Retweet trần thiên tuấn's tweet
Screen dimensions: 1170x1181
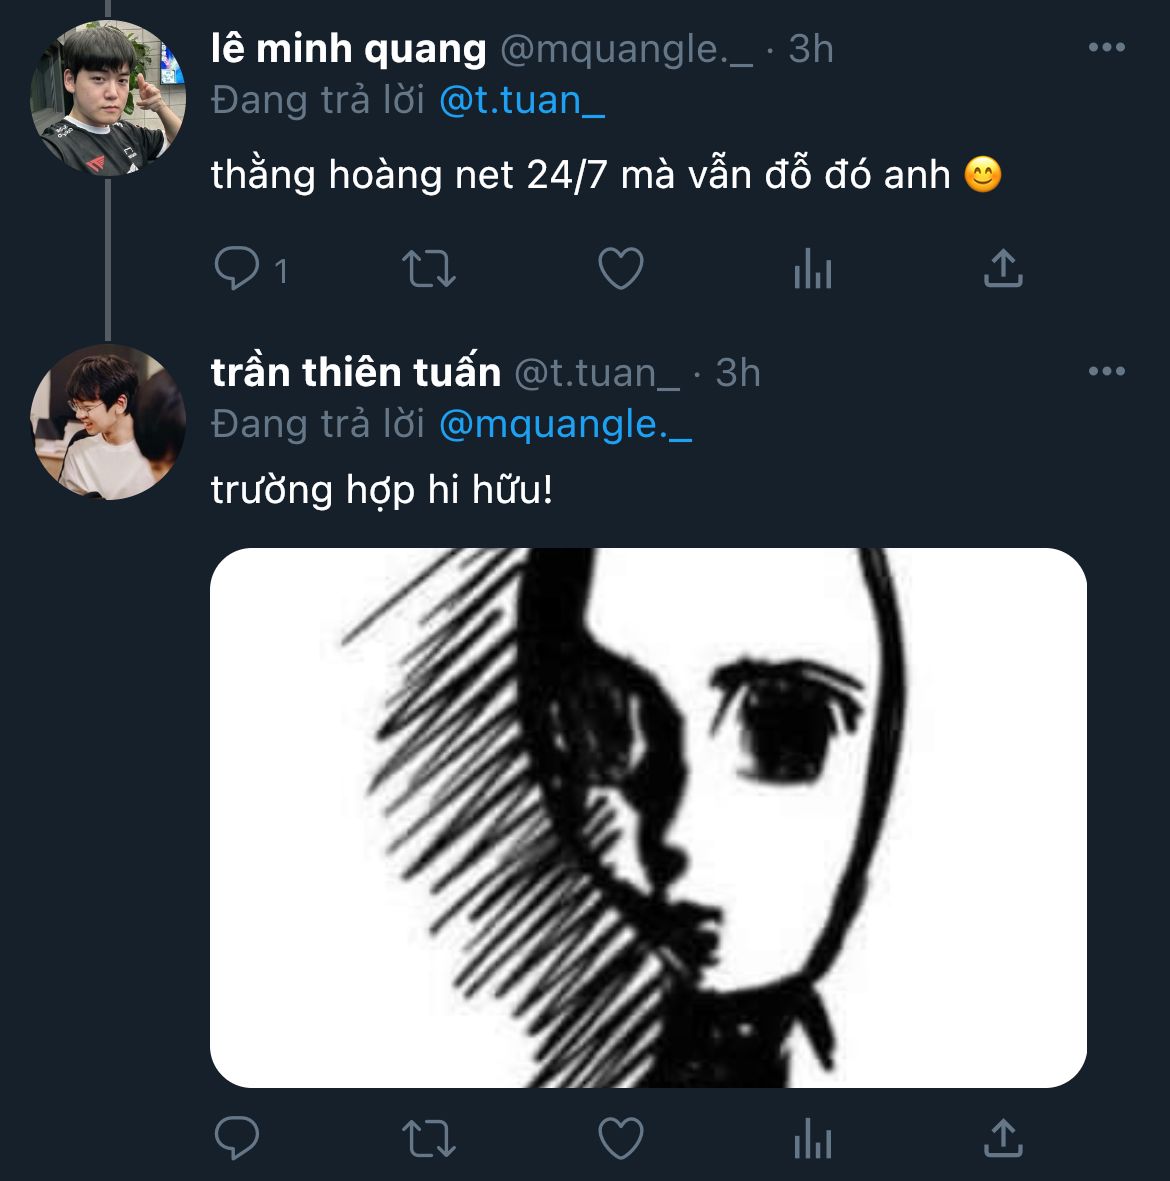pos(429,1138)
